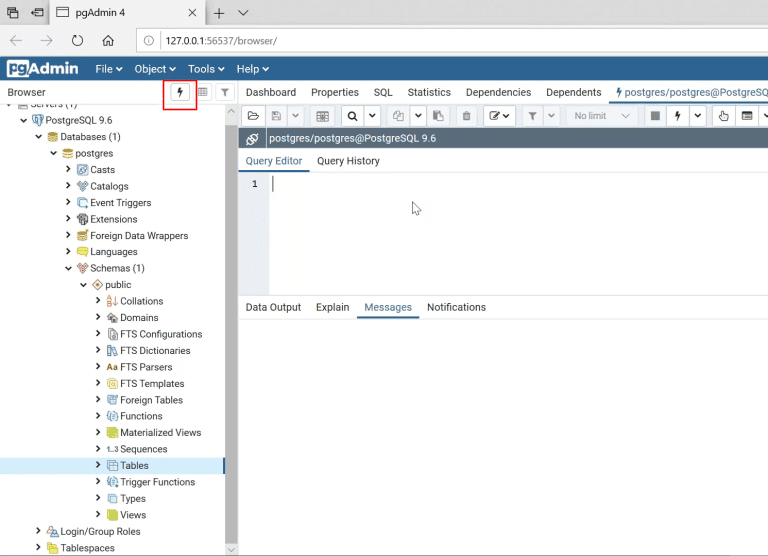Switch to the Data Output tab
Screen dimensions: 768x556
(273, 307)
